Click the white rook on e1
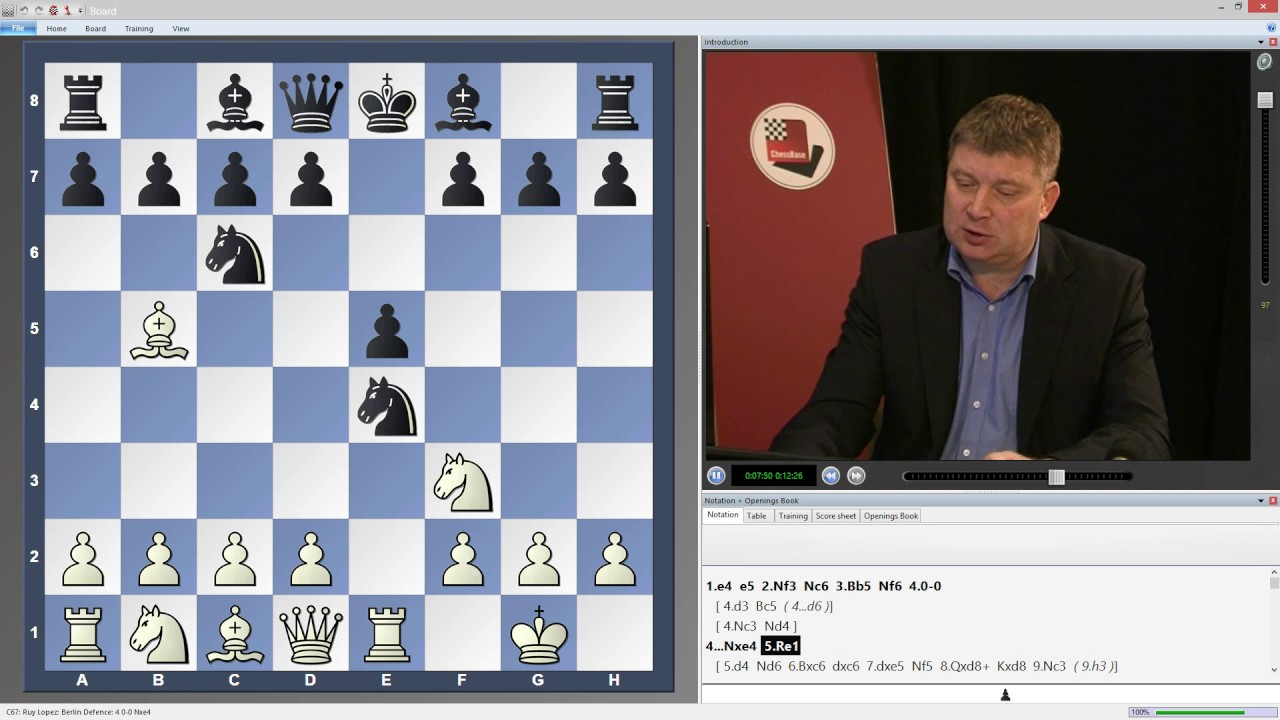 (x=387, y=632)
